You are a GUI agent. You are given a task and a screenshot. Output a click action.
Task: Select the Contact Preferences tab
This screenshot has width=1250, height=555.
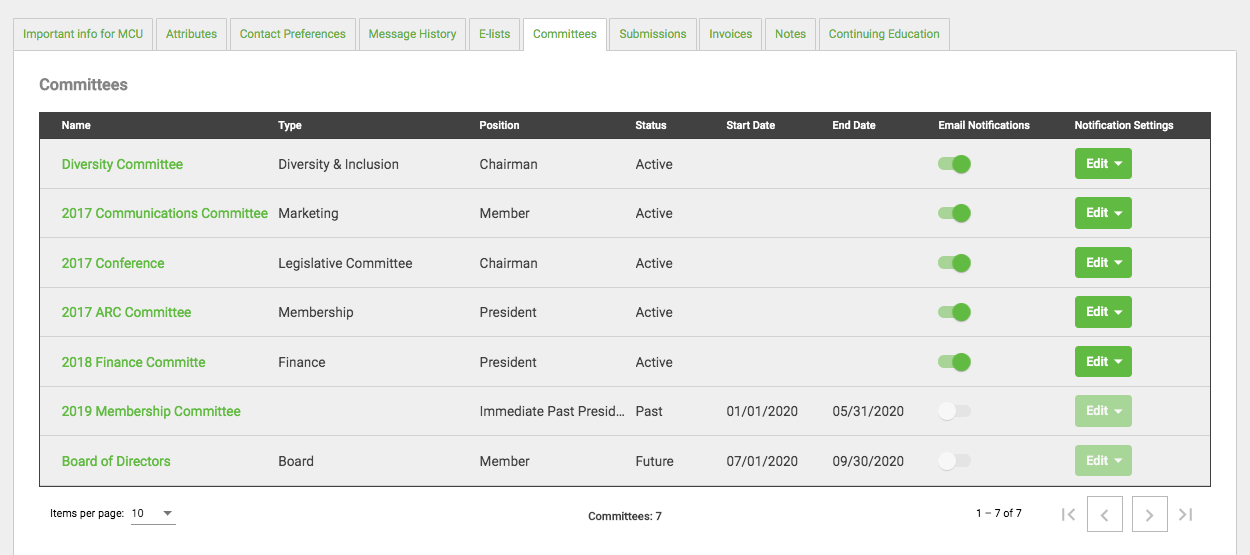[x=292, y=34]
